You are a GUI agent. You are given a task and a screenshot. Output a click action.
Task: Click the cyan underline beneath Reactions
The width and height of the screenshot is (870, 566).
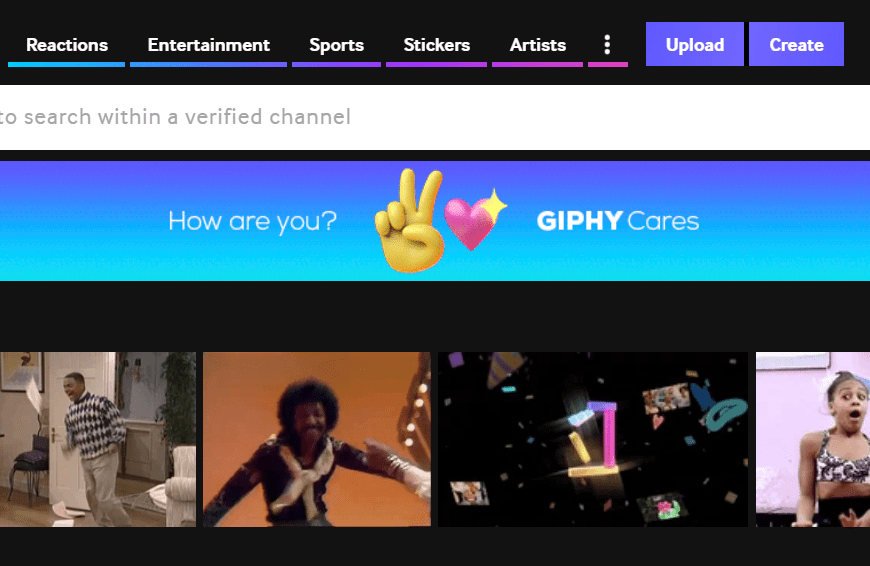point(67,65)
